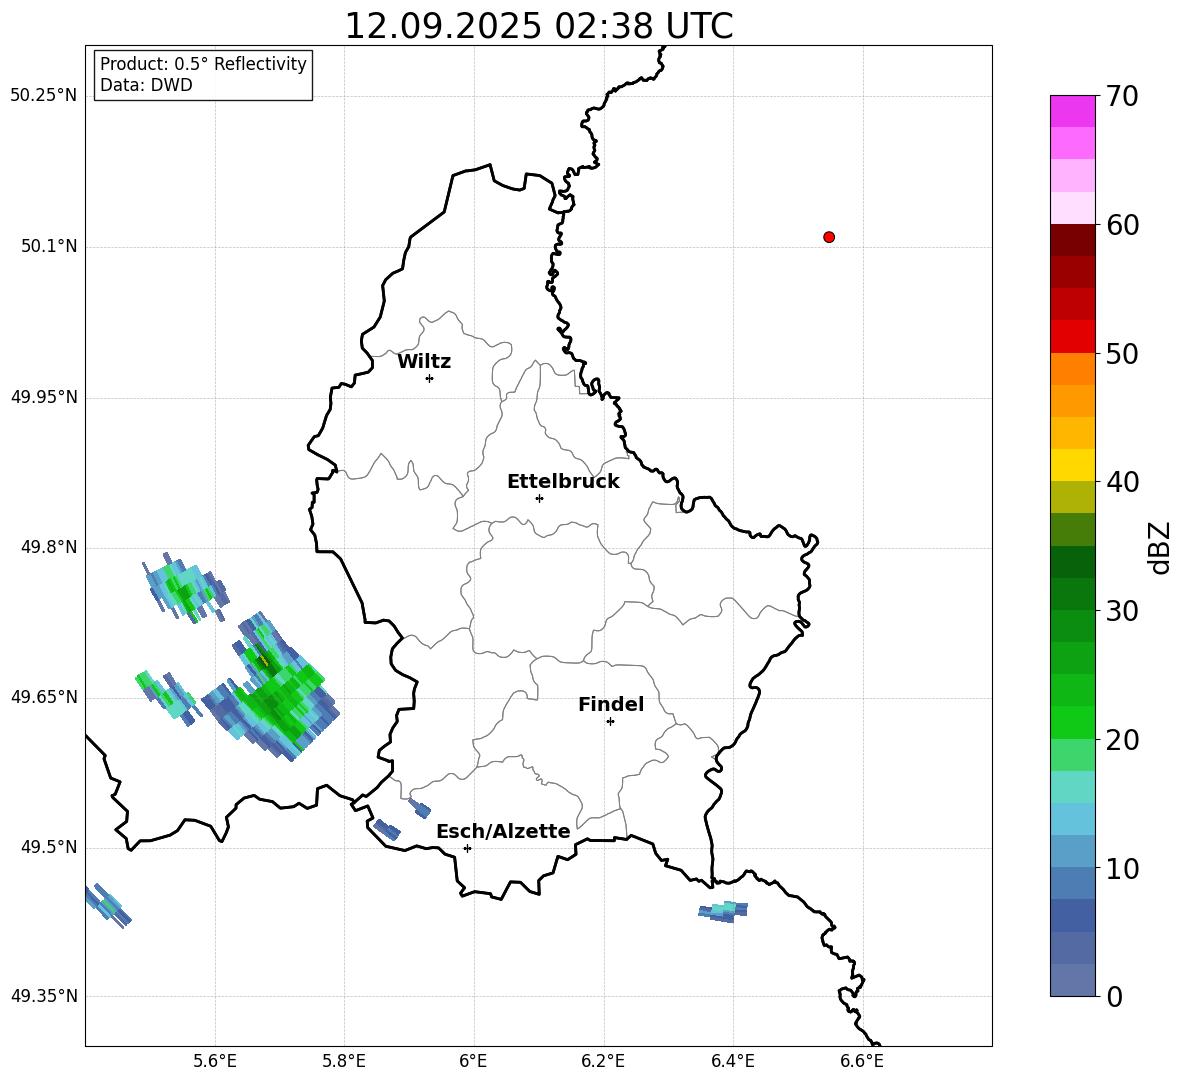Click the 0 tick on the colorbar
Screen dimensions: 1184x1081
1114,996
